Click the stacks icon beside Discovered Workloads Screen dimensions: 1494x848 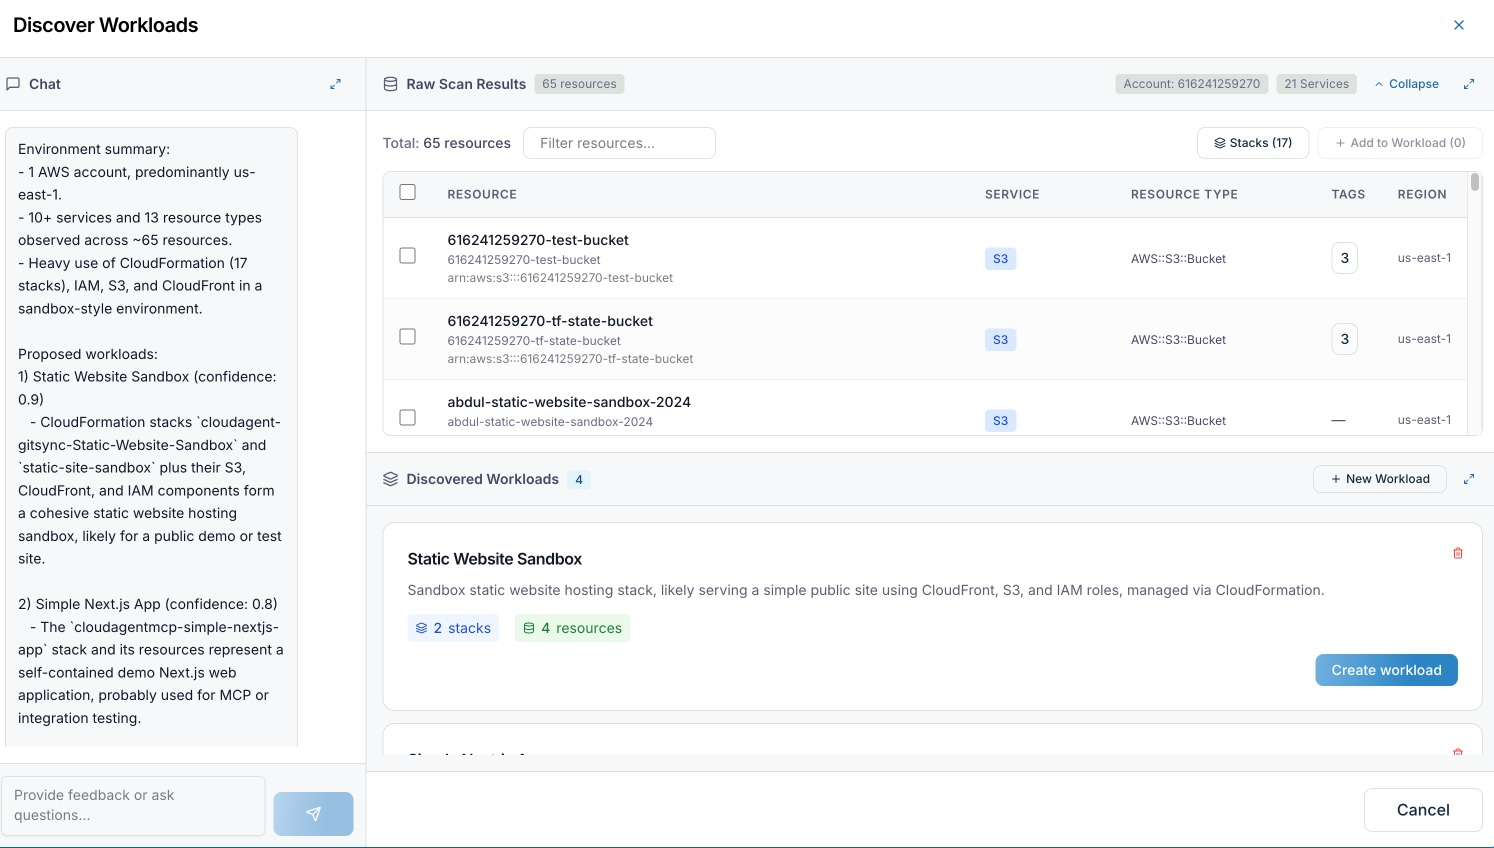pos(390,479)
